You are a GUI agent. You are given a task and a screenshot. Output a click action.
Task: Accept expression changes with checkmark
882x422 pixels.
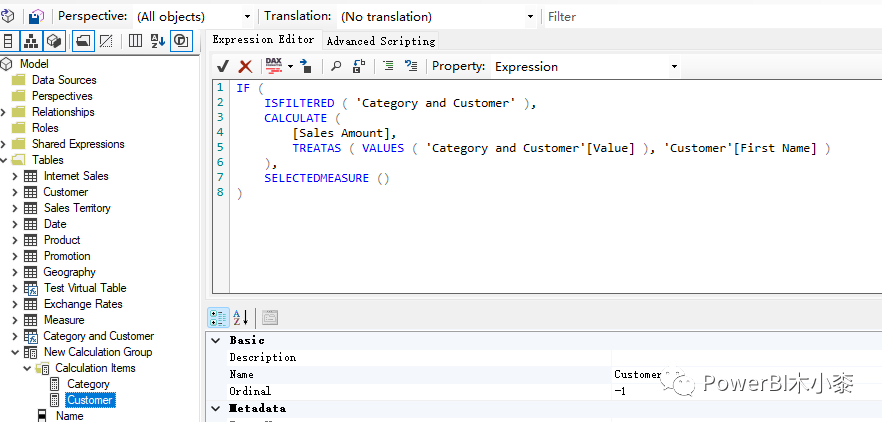coord(223,66)
